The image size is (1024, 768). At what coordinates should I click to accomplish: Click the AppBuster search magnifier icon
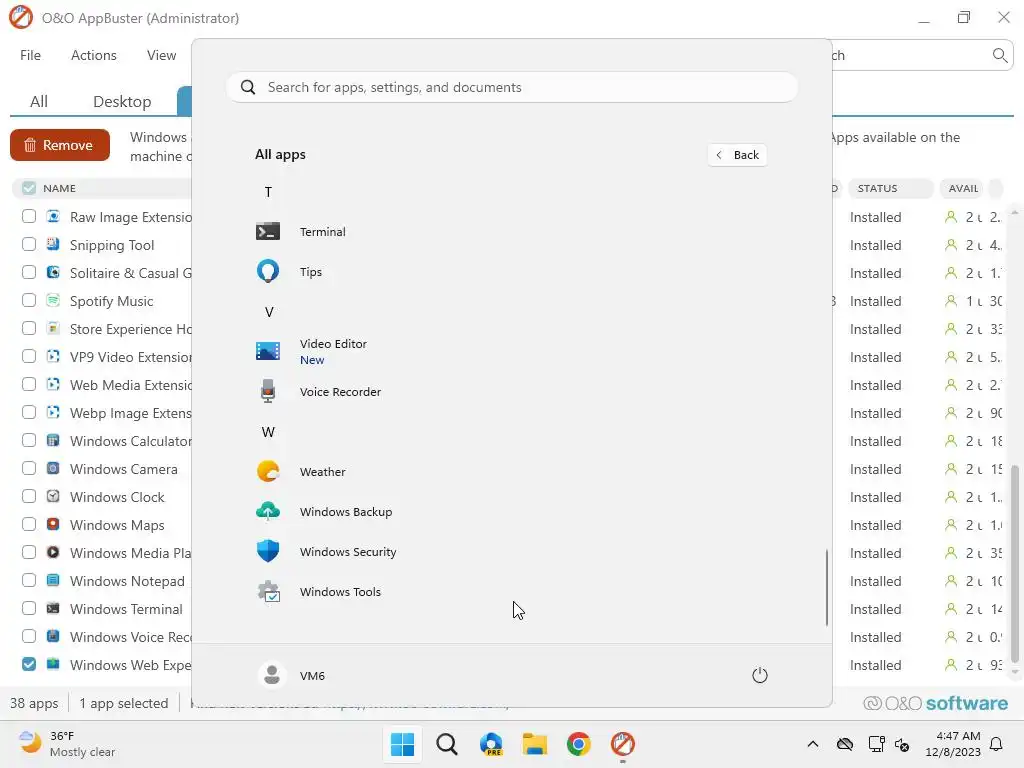coord(1000,56)
